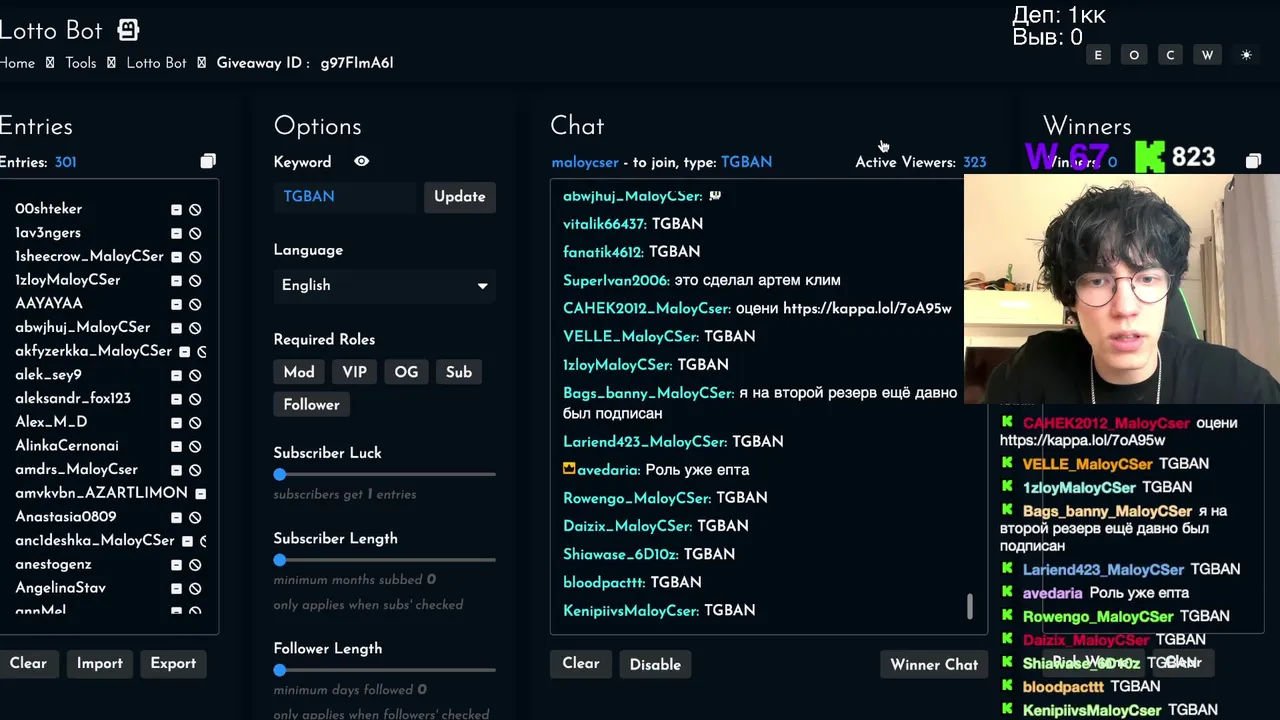
Task: Adjust the Subscriber Length slider
Action: pos(385,560)
